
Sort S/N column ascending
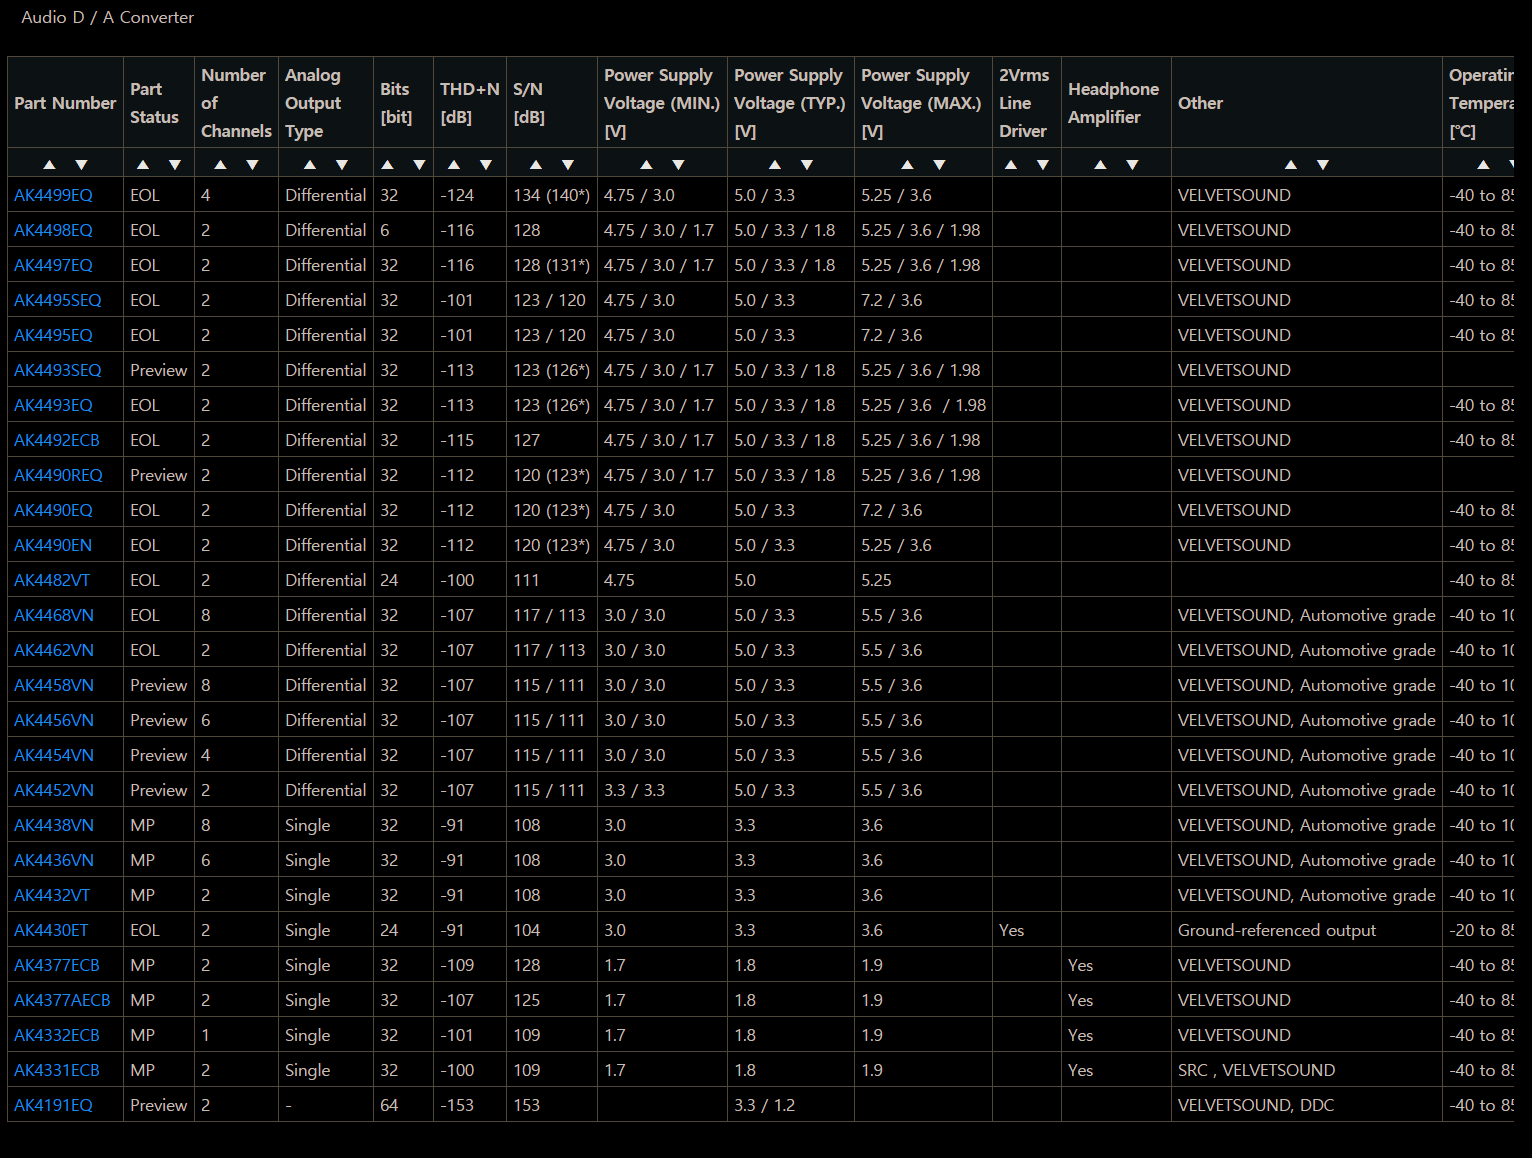(x=536, y=165)
